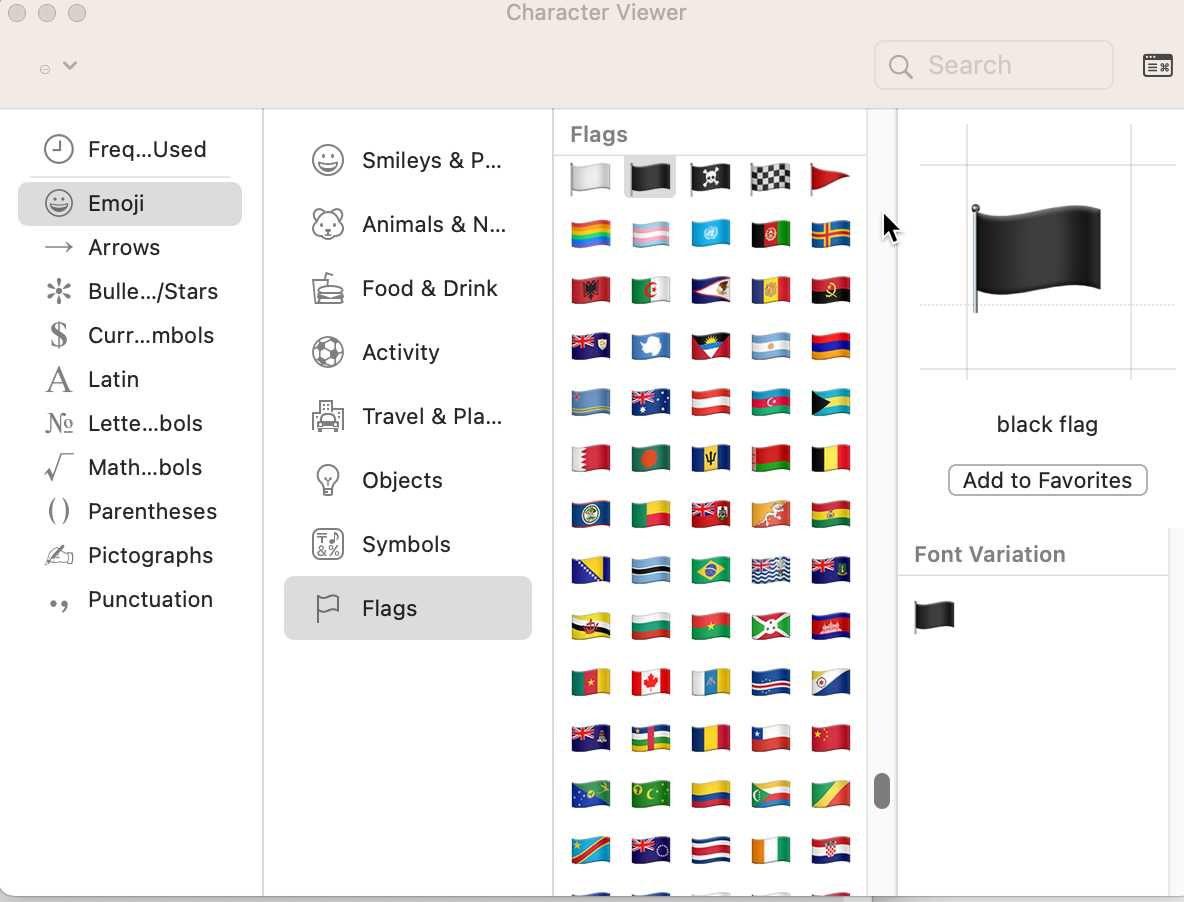Choose the chequered racing flag emoji
The width and height of the screenshot is (1184, 902).
770,178
